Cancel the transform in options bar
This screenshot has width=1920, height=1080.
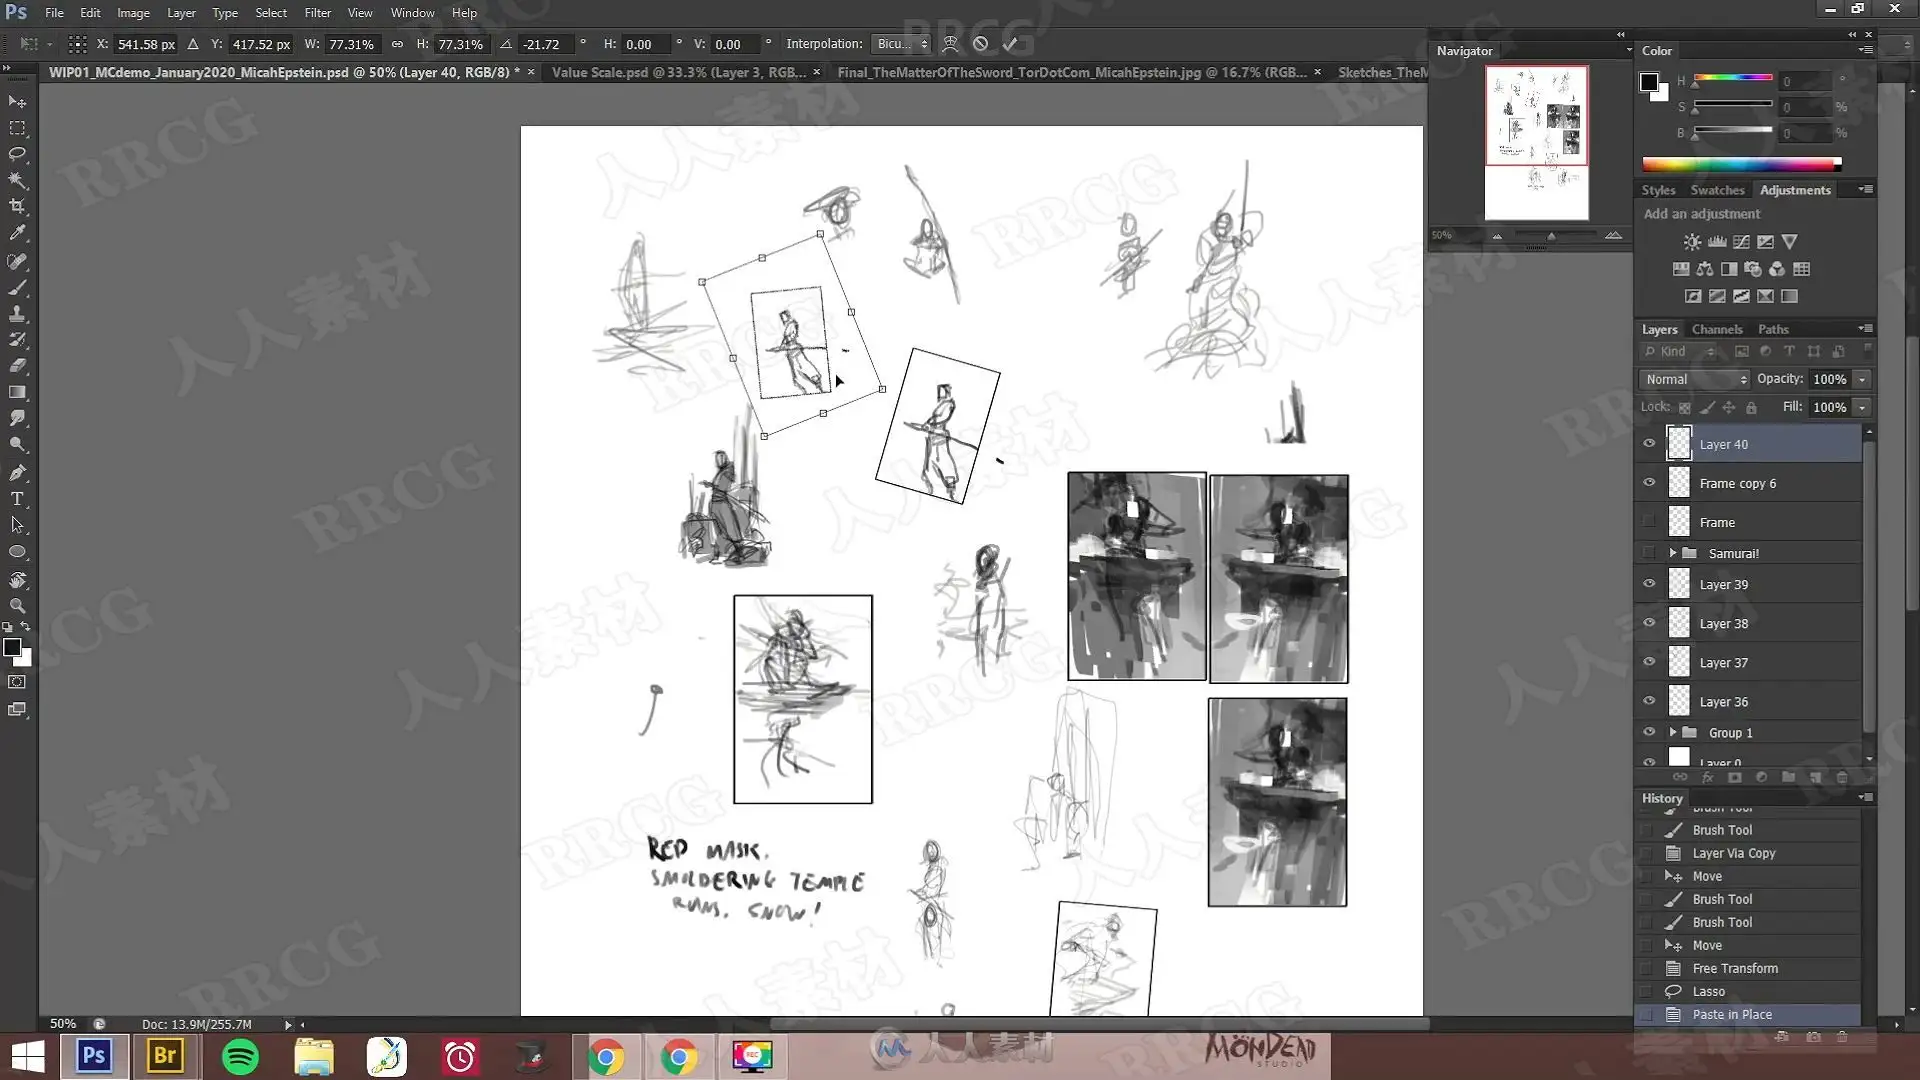980,44
